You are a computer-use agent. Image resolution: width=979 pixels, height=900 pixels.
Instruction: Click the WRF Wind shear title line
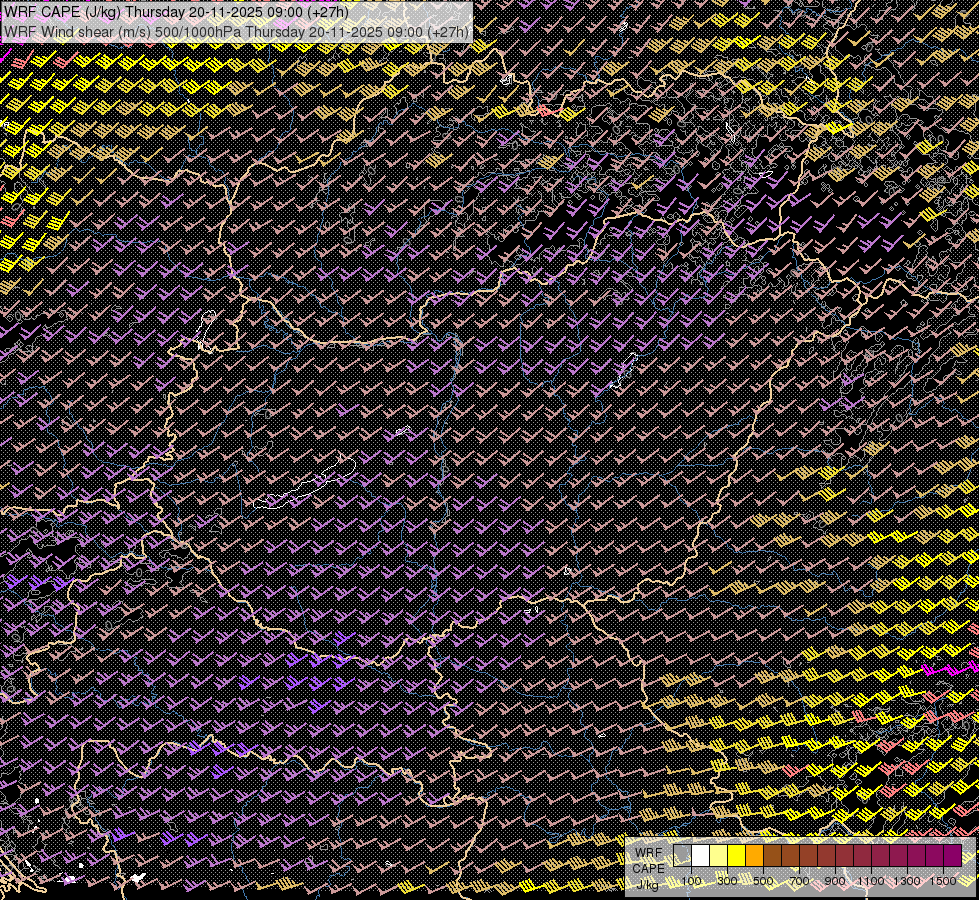[x=236, y=31]
